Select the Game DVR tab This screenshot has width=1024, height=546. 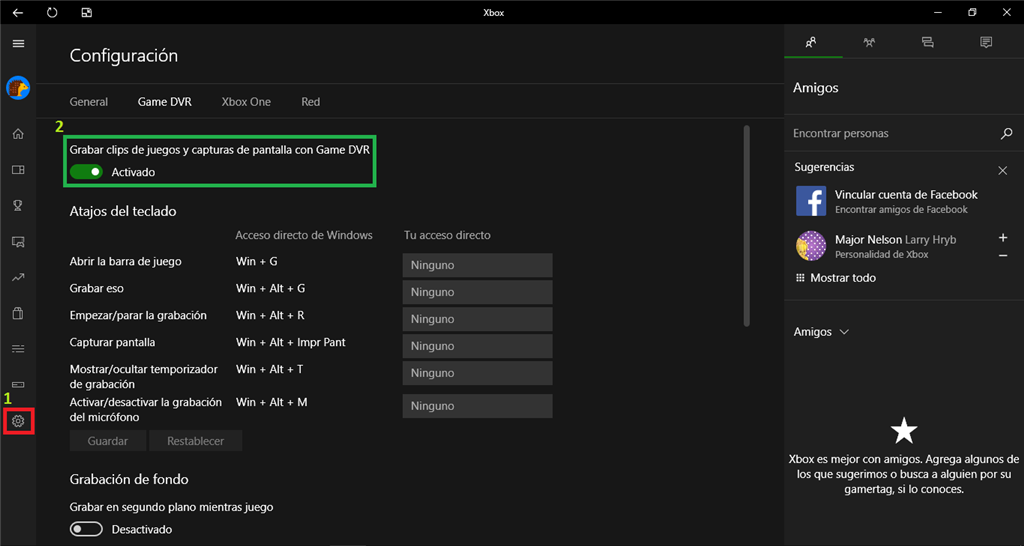pos(165,102)
